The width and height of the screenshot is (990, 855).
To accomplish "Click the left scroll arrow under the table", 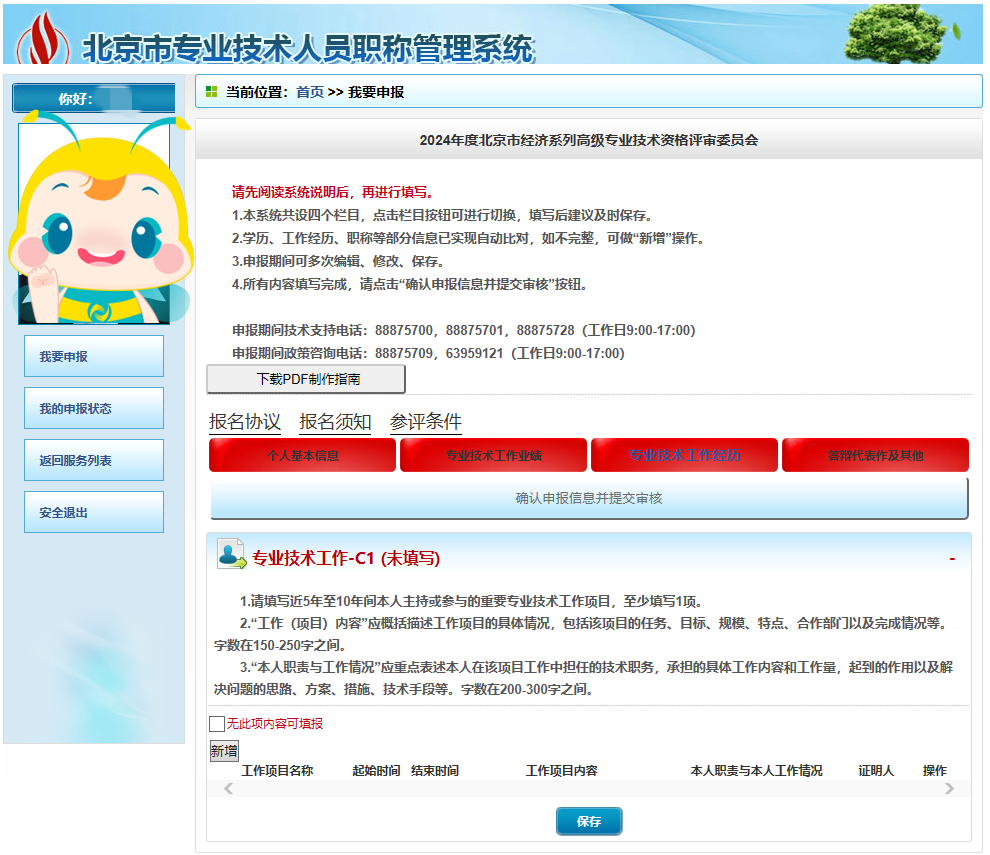I will 227,788.
